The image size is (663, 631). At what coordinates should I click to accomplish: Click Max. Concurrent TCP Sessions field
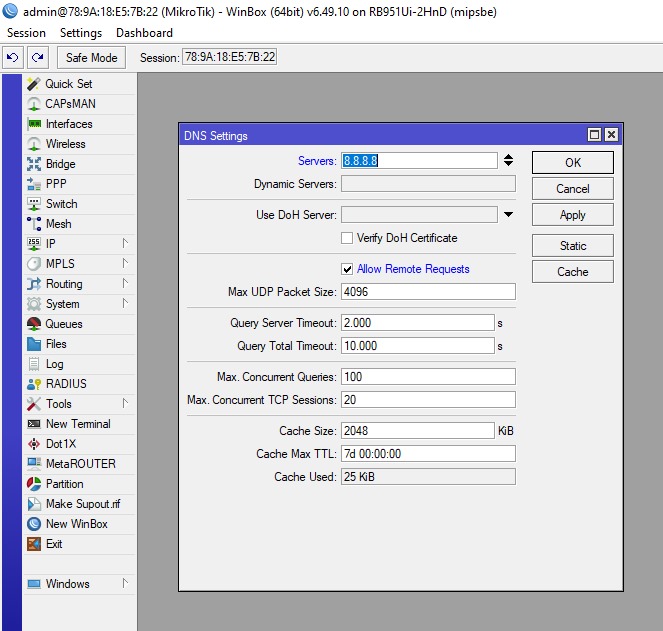click(428, 400)
